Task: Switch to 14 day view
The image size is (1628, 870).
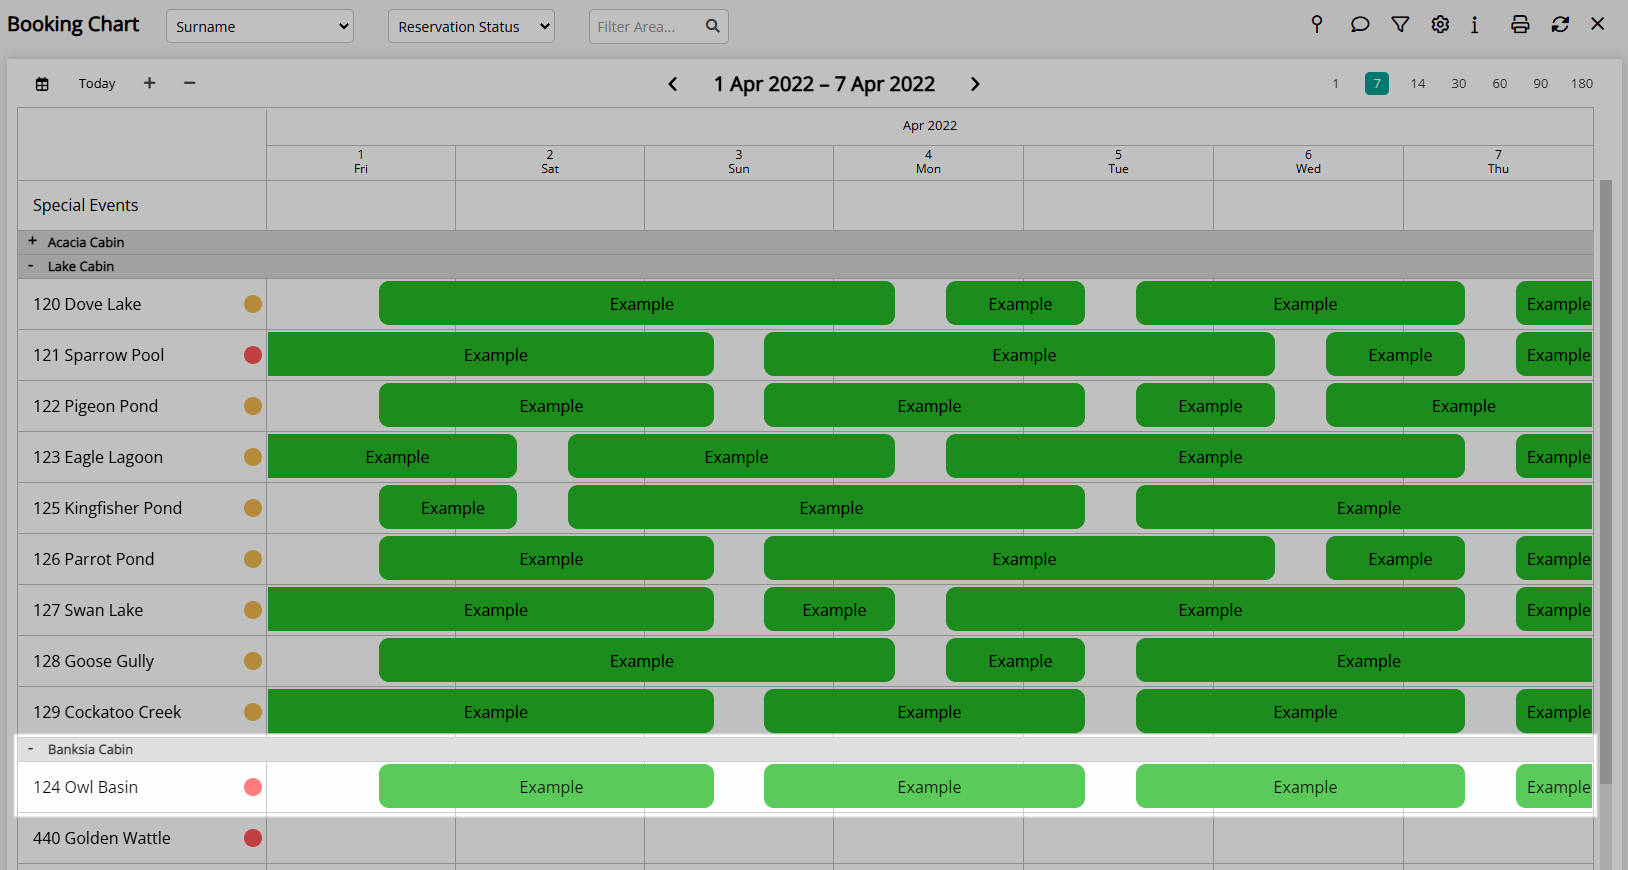Action: coord(1418,84)
